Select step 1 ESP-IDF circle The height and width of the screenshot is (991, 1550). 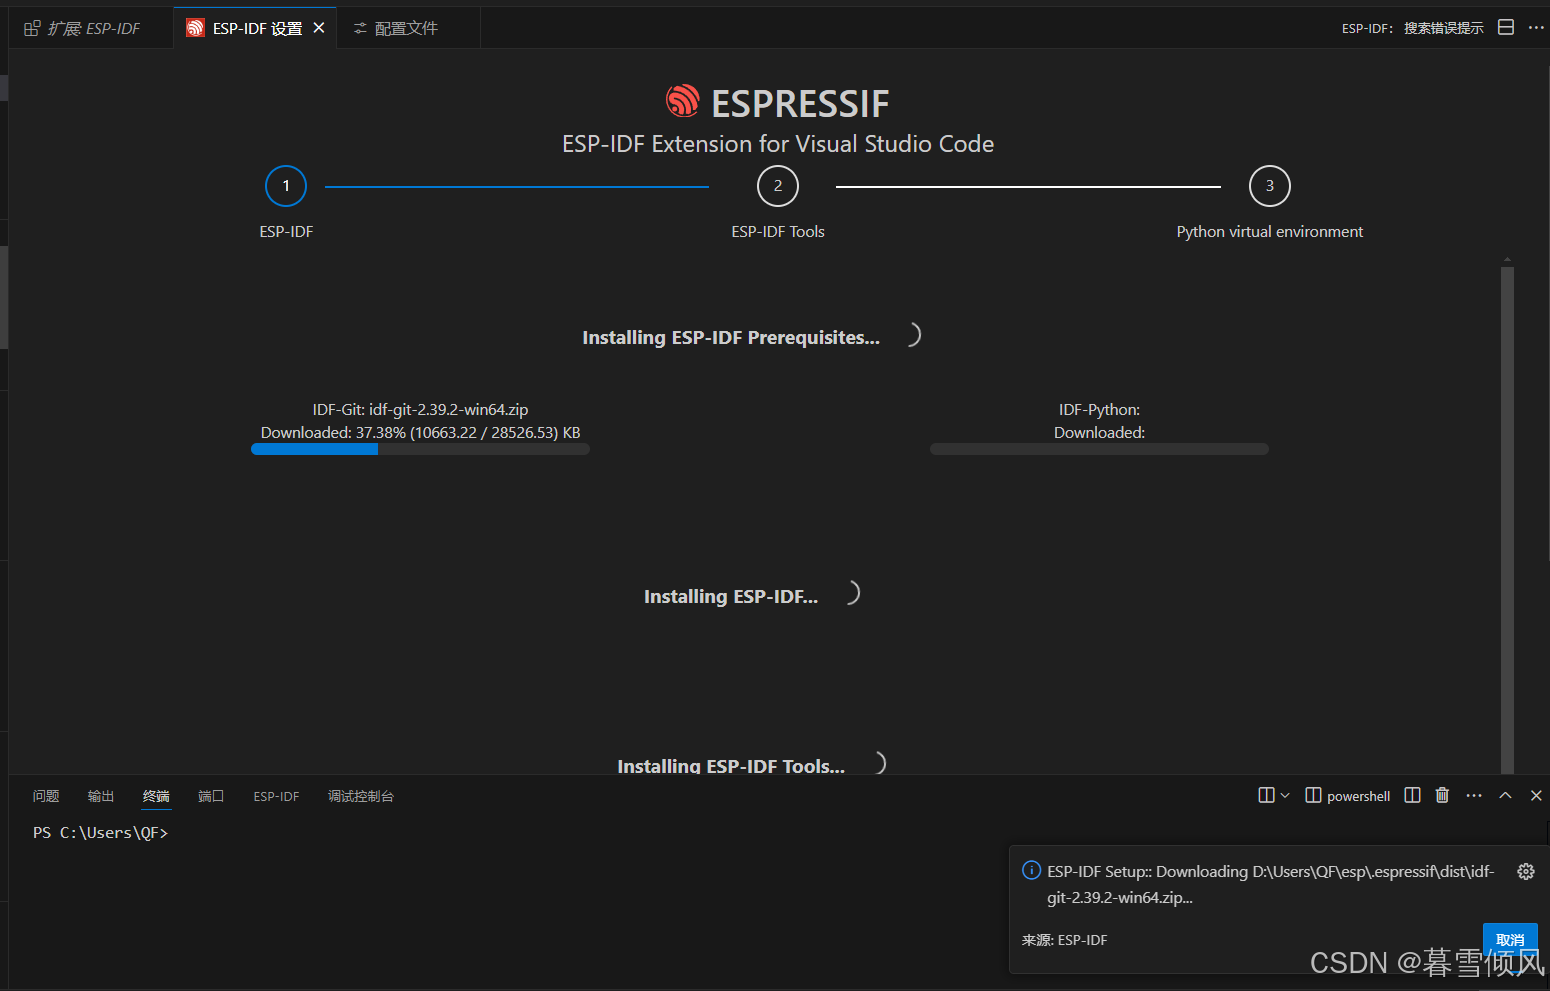(x=286, y=186)
